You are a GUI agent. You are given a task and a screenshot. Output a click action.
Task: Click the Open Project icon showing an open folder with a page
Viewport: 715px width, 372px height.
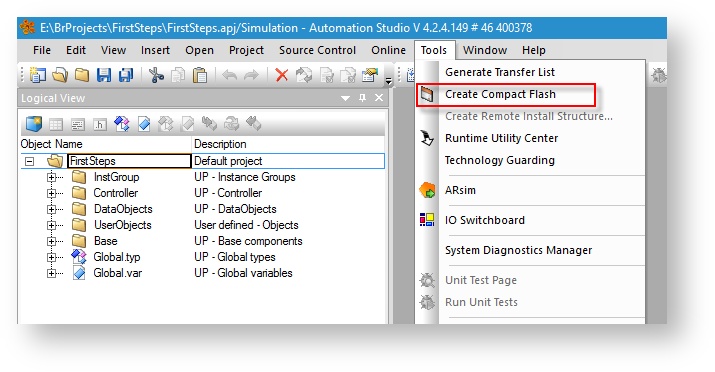(x=60, y=75)
